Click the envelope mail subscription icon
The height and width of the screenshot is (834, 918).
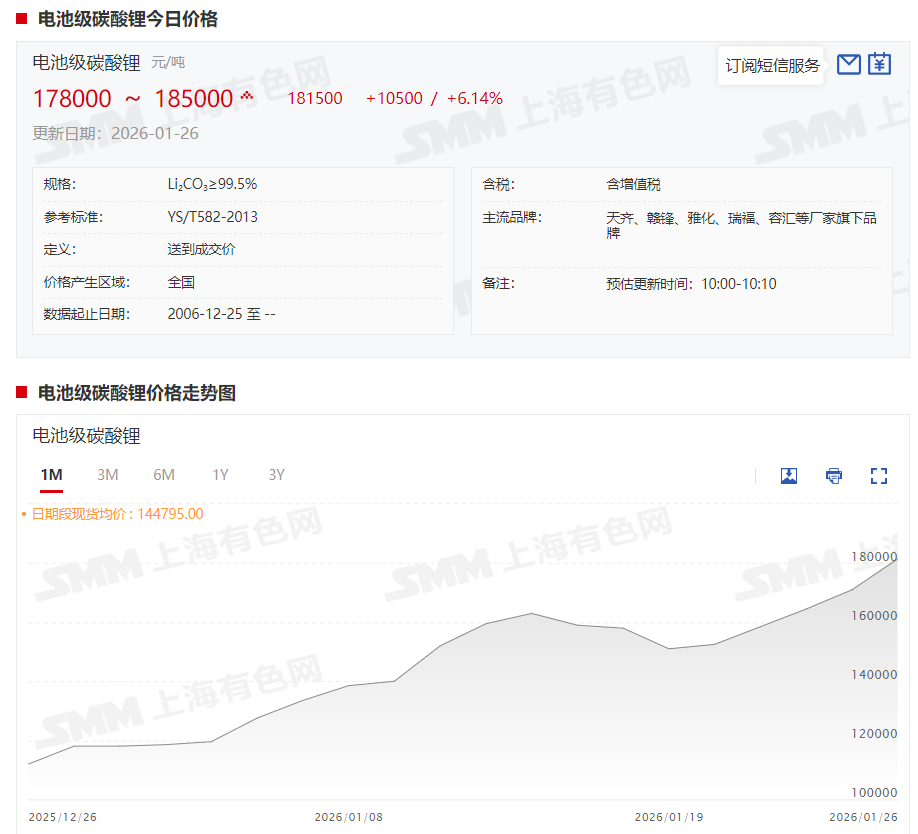(848, 65)
